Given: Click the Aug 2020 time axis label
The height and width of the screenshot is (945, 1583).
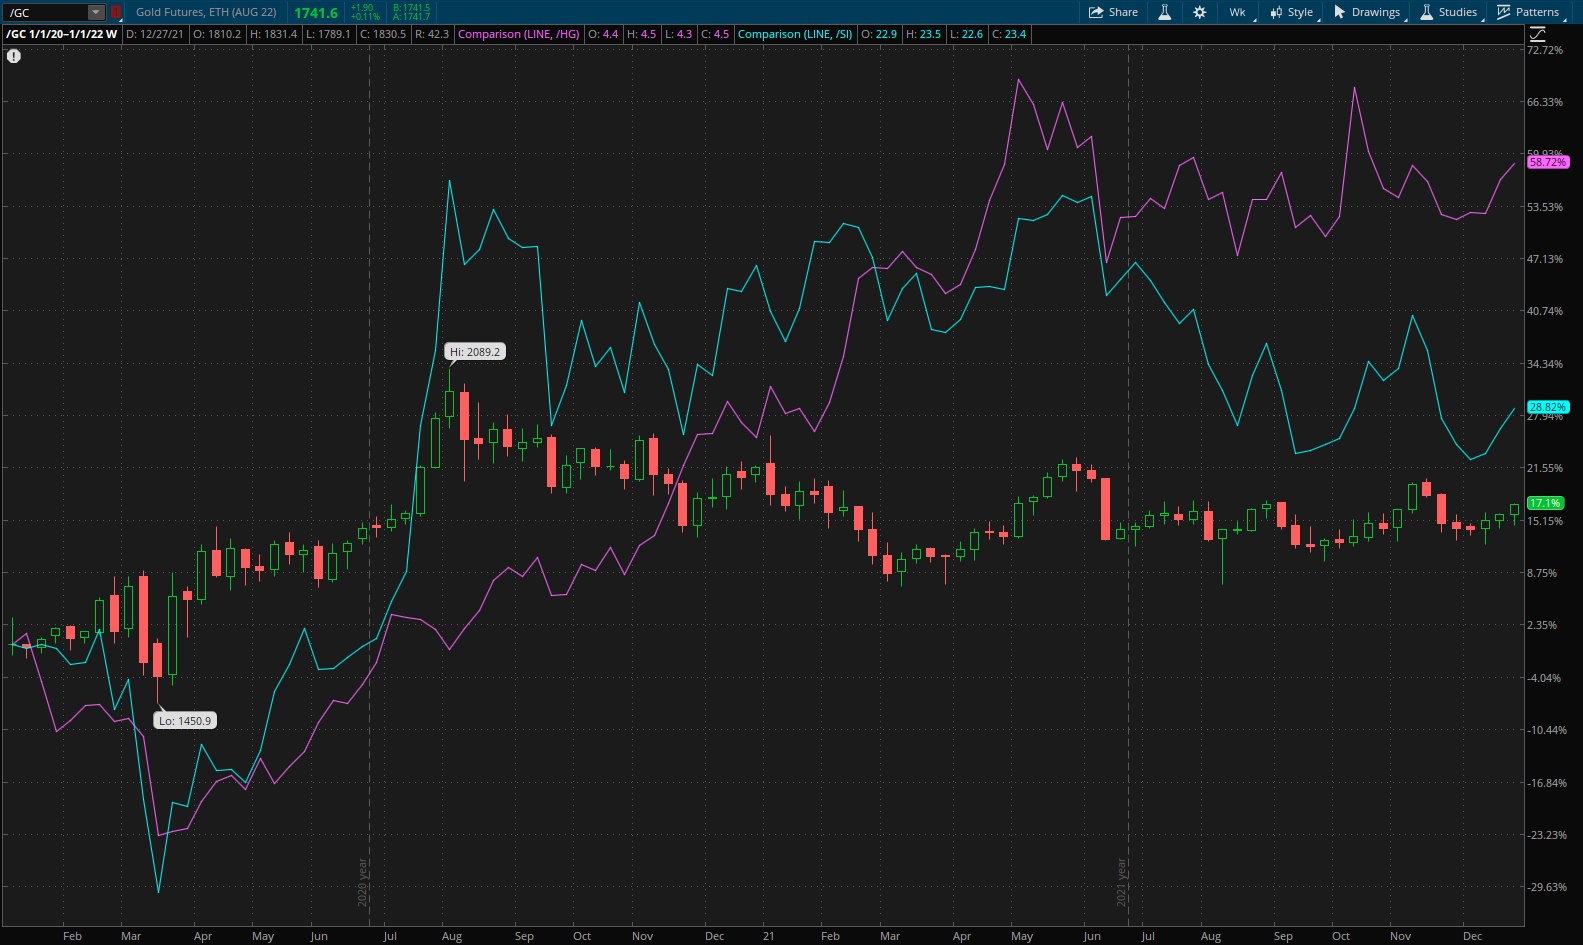Looking at the screenshot, I should click(x=452, y=936).
